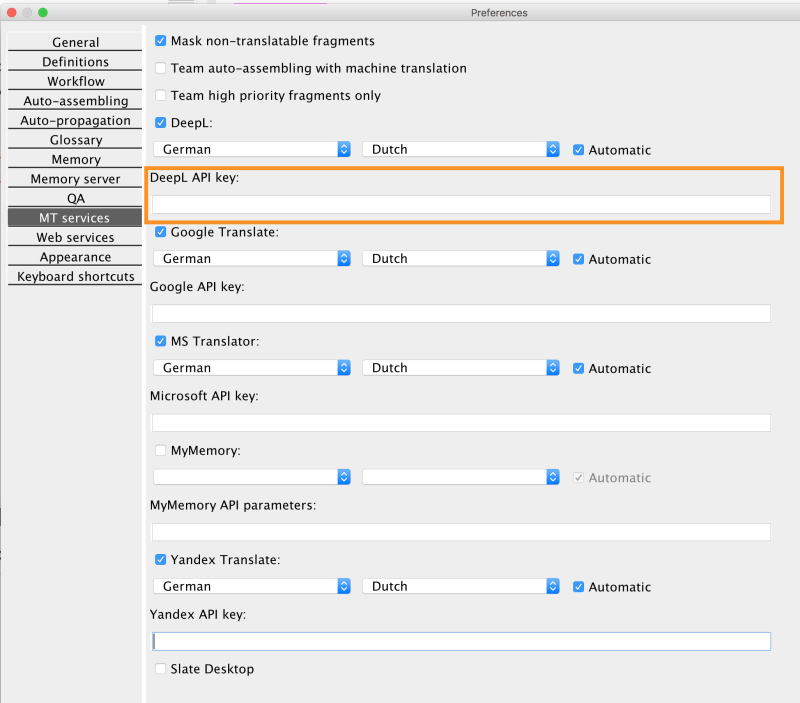The height and width of the screenshot is (703, 800).
Task: Open Google Translate source language dropdown
Action: pos(252,258)
